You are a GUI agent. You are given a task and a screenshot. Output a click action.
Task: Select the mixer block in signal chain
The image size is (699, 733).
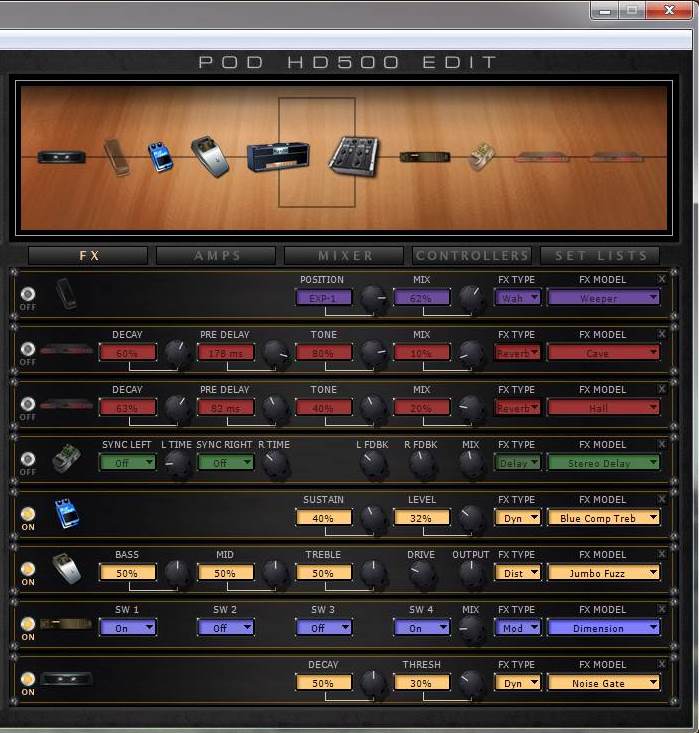pyautogui.click(x=354, y=156)
